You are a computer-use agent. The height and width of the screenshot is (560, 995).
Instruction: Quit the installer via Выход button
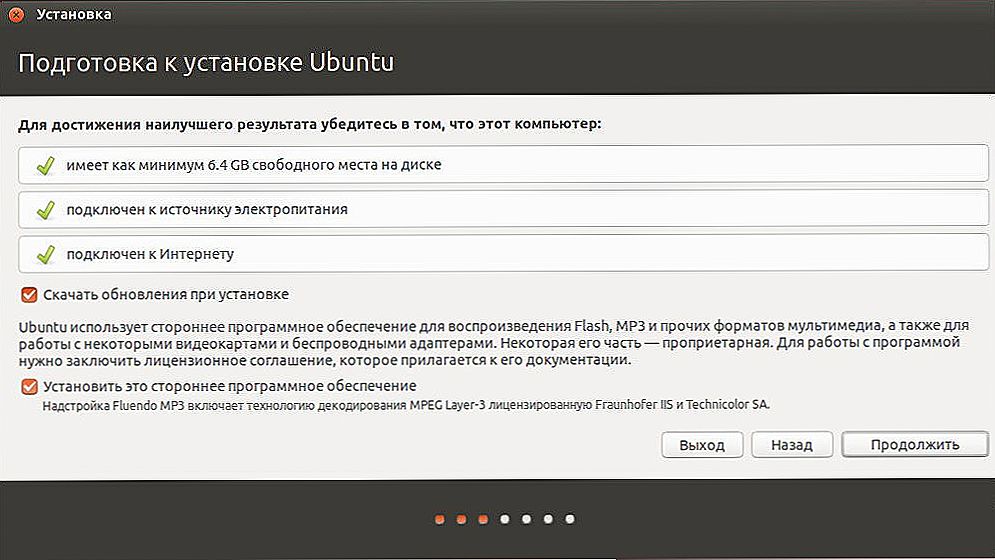click(x=702, y=444)
